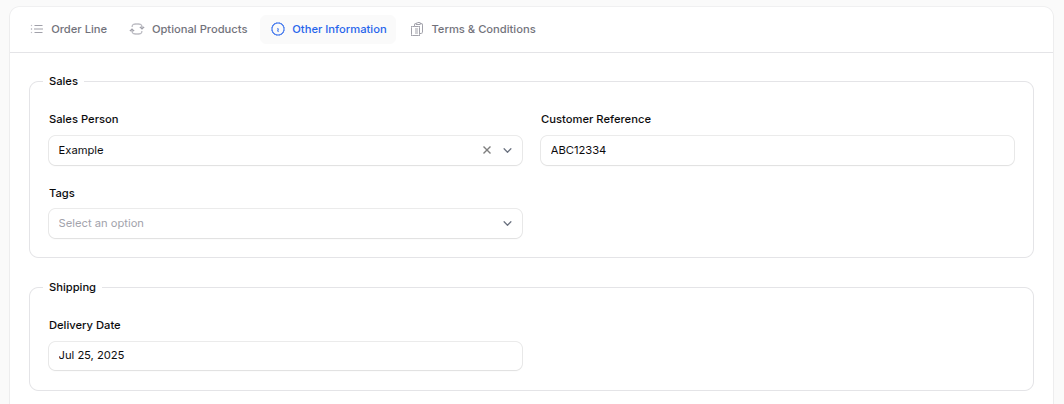Open the Sales Person field showing Example
Screen dimensions: 1064x404
point(285,150)
